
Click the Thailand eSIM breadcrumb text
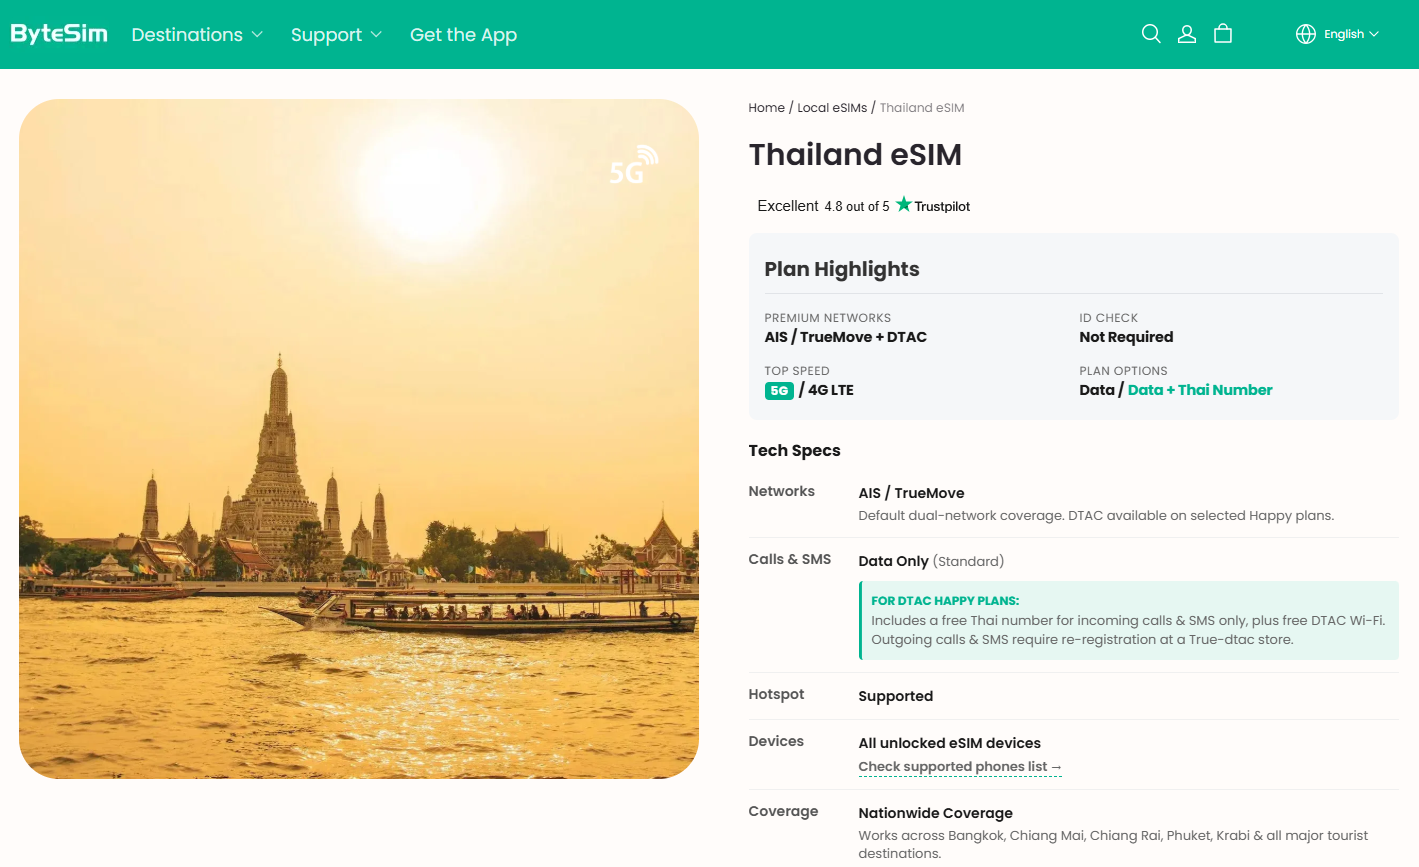pyautogui.click(x=922, y=108)
